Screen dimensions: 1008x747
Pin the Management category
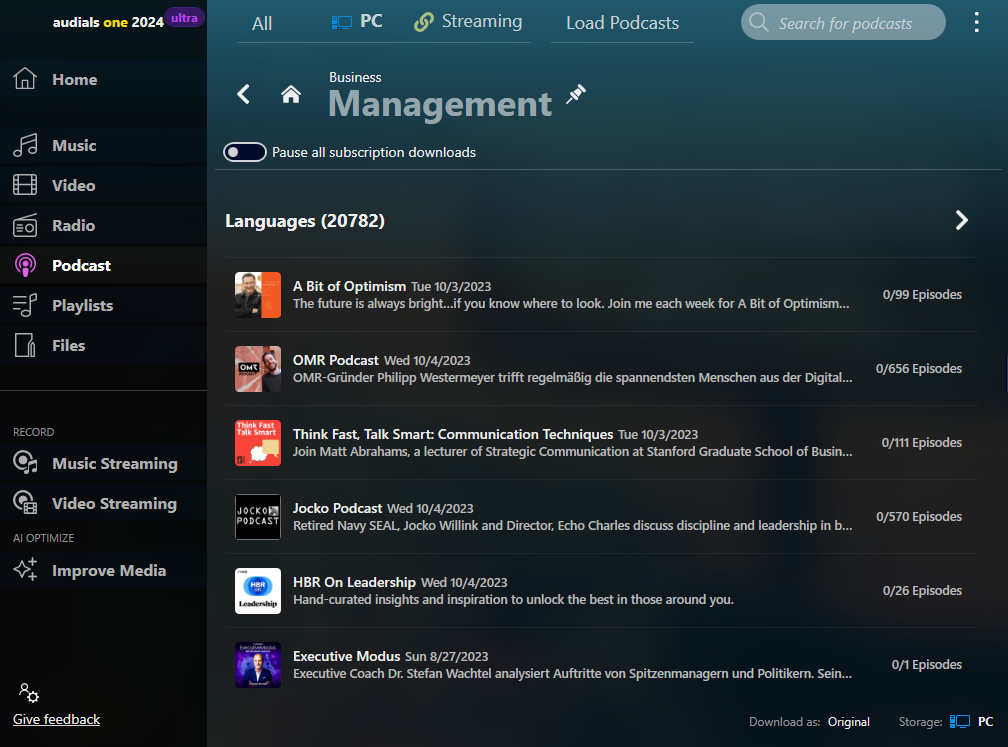pyautogui.click(x=576, y=94)
